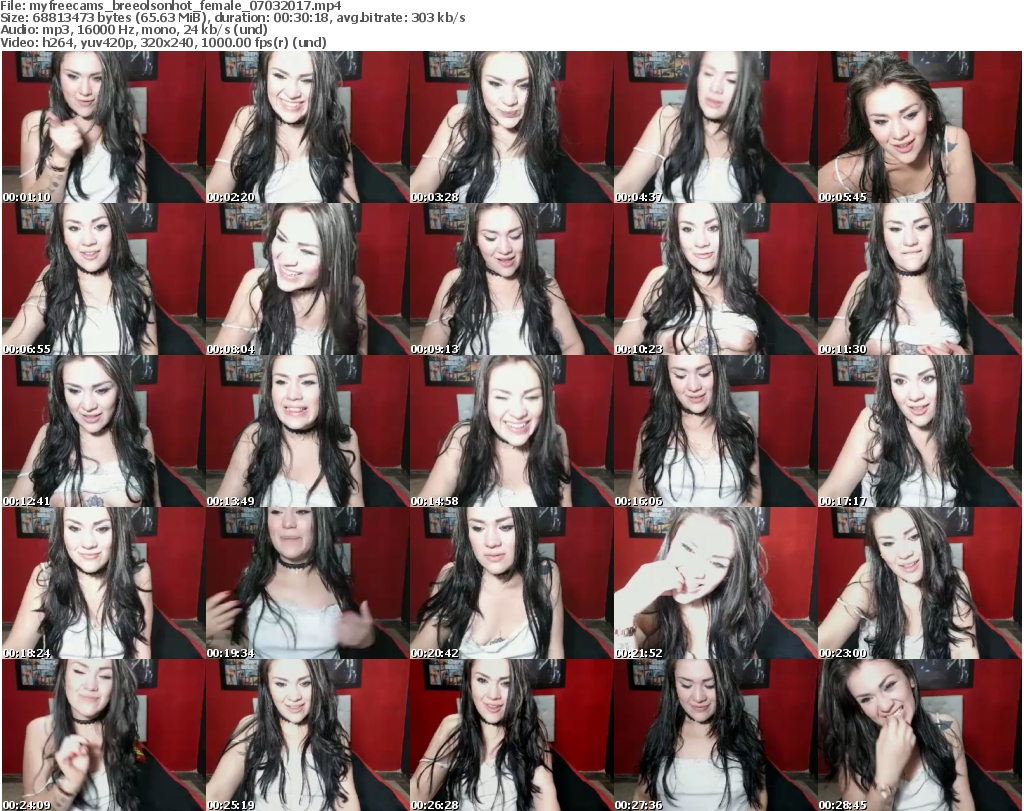1024x811 pixels.
Task: Open the thumbnail stamped 00:13:49
Action: [x=308, y=431]
